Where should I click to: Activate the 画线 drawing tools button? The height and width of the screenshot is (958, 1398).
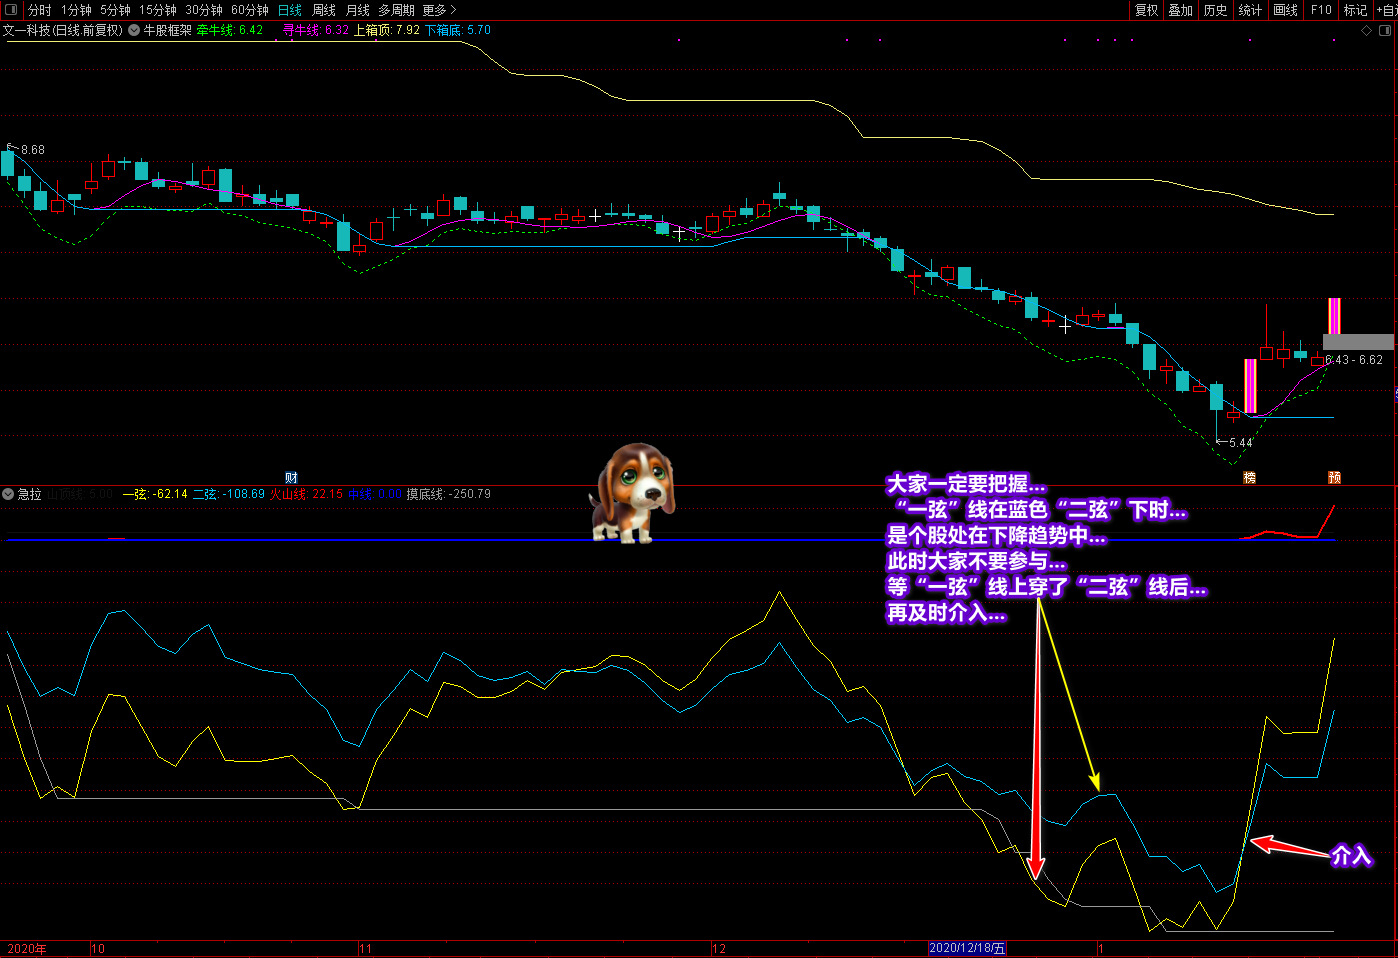[1286, 10]
